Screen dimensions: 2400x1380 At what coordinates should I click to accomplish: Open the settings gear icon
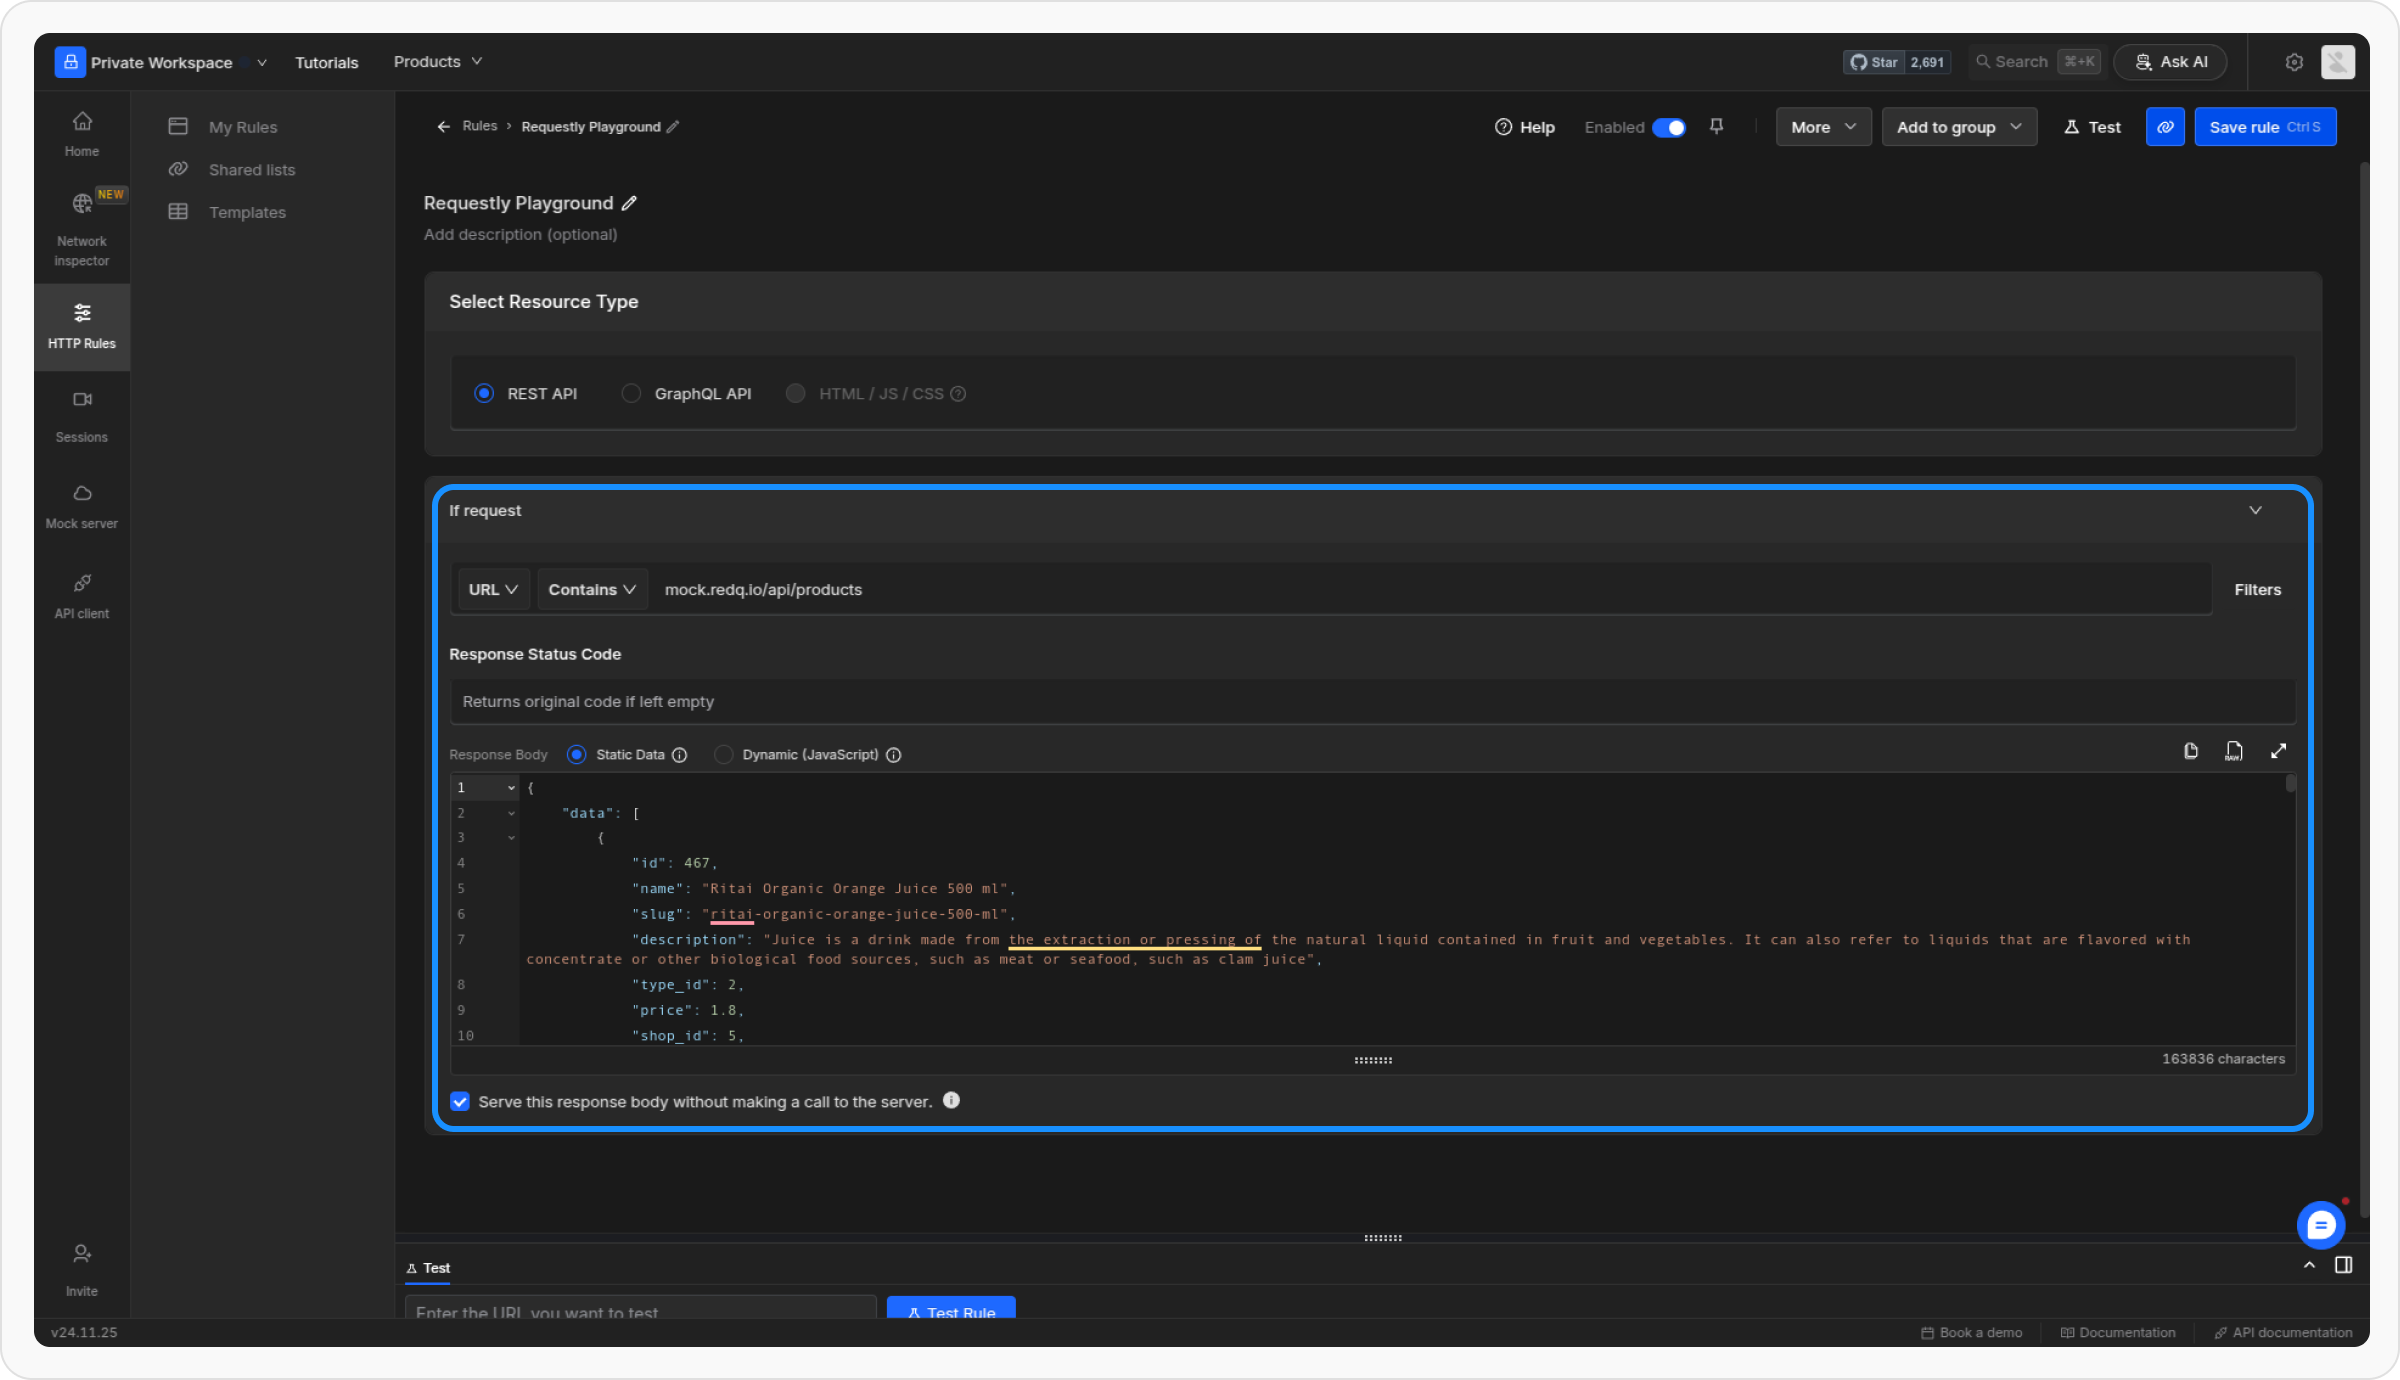coord(2294,62)
